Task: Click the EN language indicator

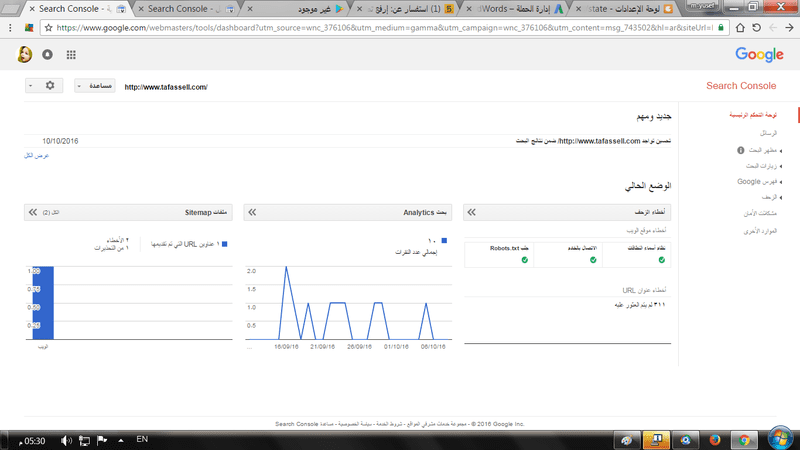Action: (x=142, y=439)
